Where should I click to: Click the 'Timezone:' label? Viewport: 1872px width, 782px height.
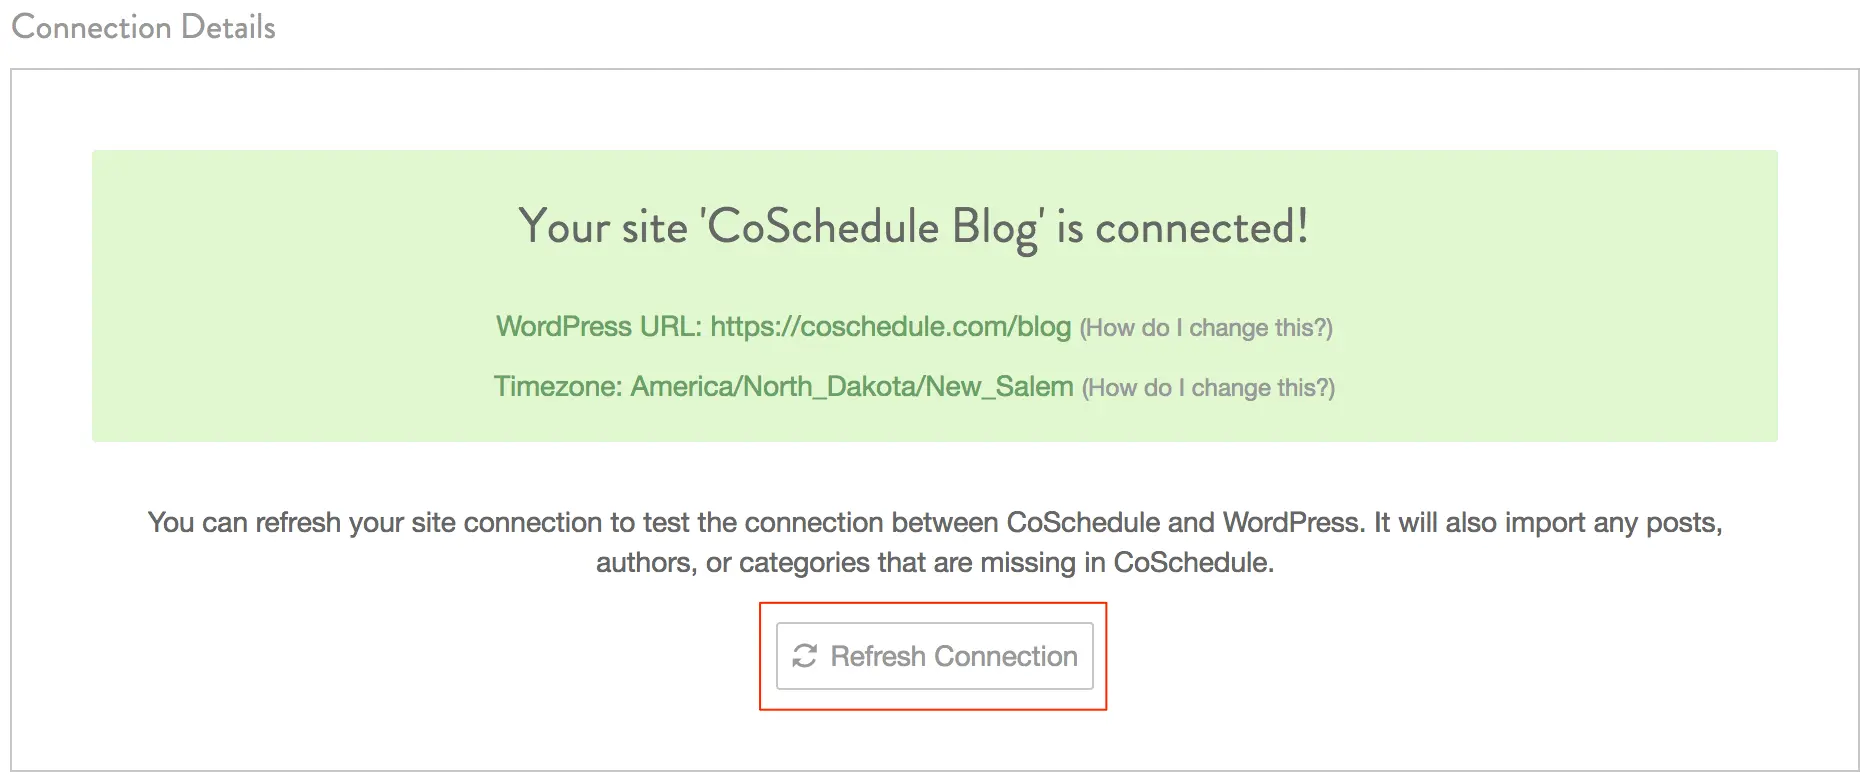tap(558, 387)
